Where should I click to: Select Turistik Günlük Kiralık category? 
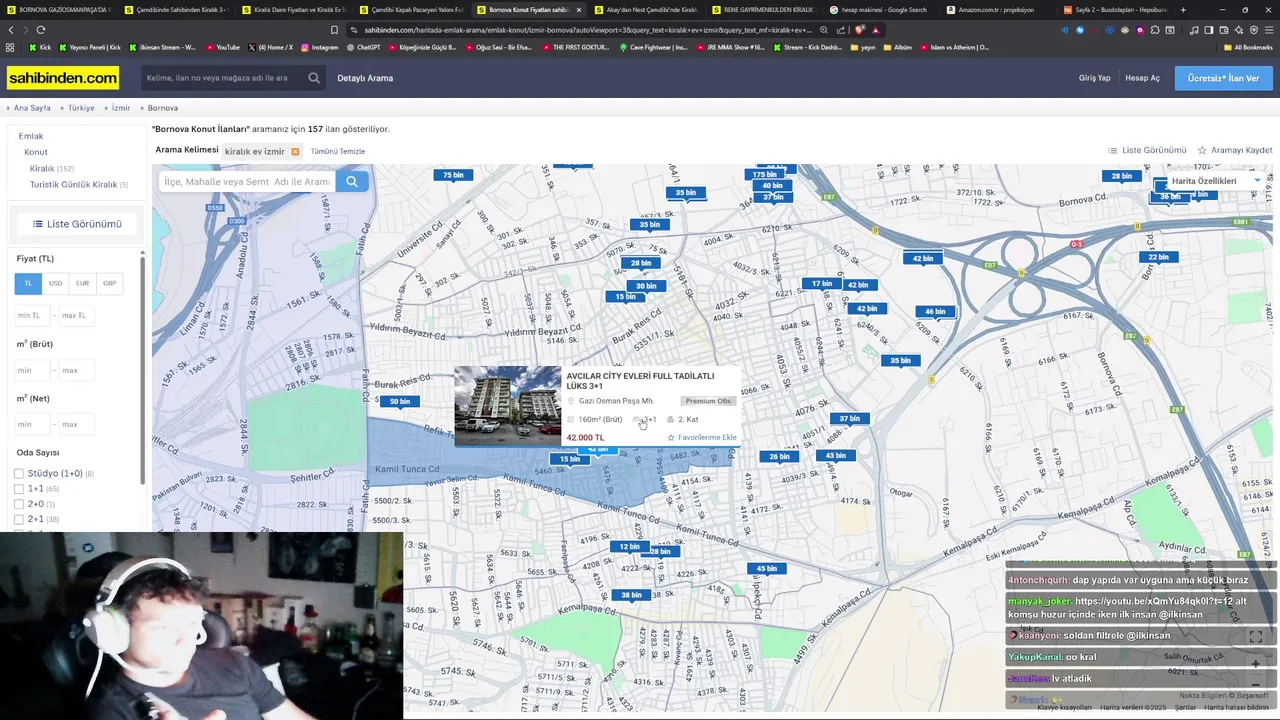[x=78, y=185]
